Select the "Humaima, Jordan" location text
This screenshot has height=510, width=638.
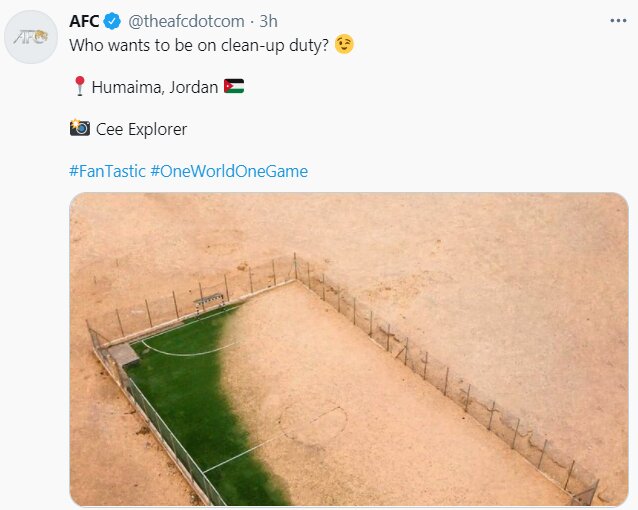click(154, 87)
